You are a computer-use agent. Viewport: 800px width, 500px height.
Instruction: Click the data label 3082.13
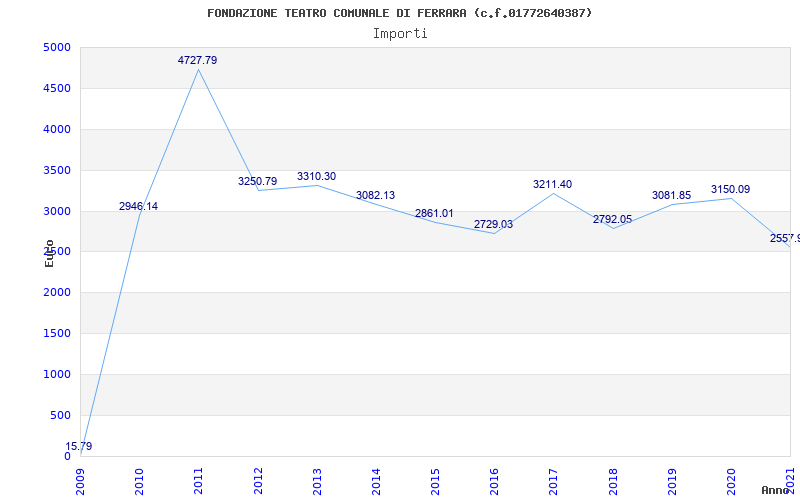[376, 195]
